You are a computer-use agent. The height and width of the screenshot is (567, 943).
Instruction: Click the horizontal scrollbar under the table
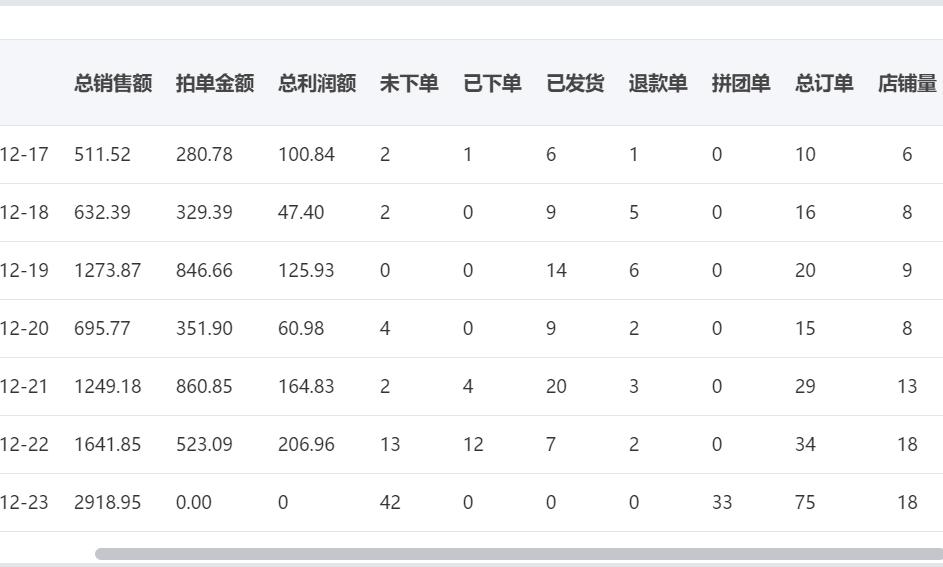[x=518, y=553]
